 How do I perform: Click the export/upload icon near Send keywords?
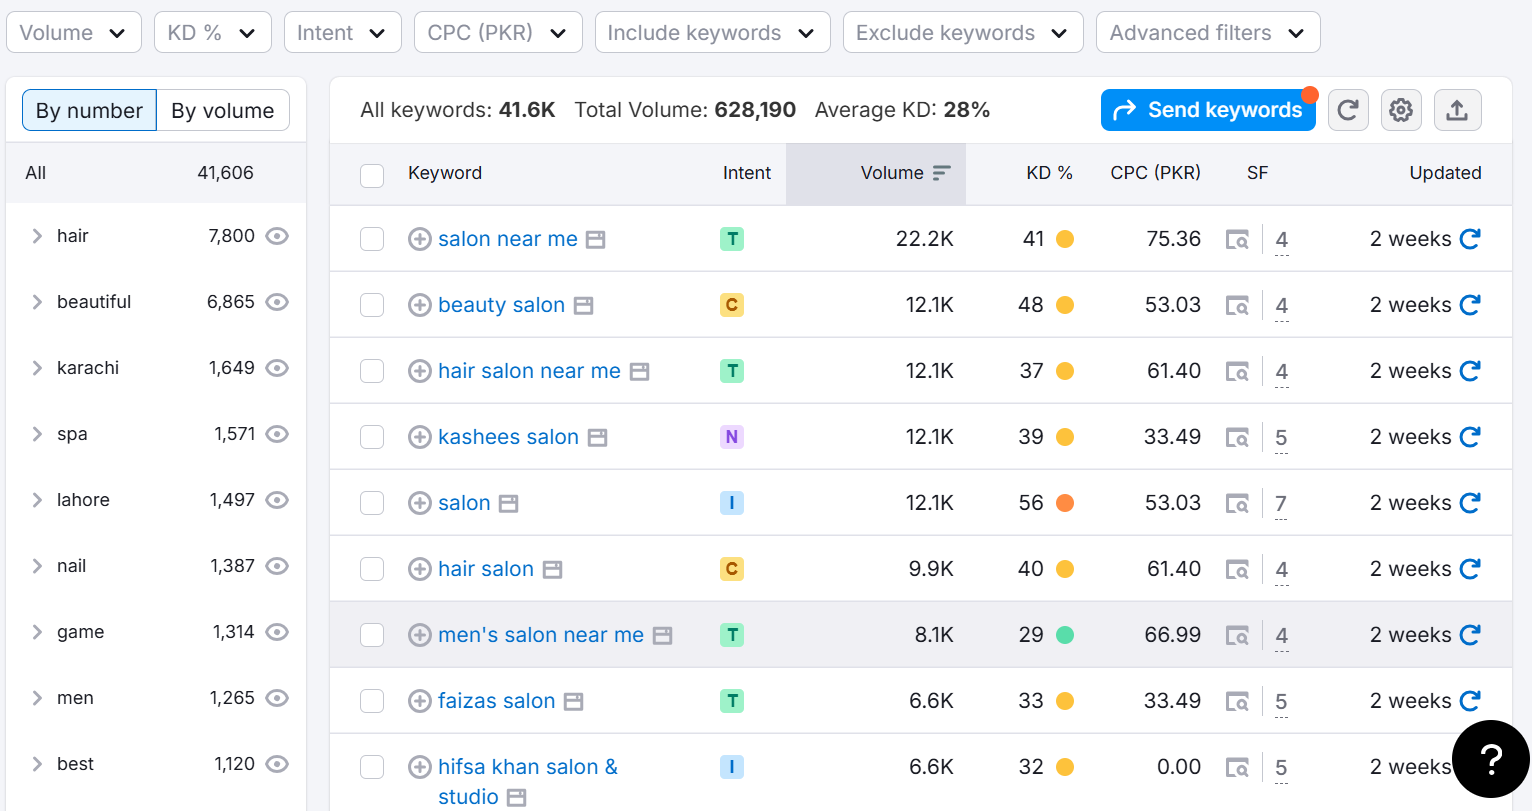[x=1458, y=110]
